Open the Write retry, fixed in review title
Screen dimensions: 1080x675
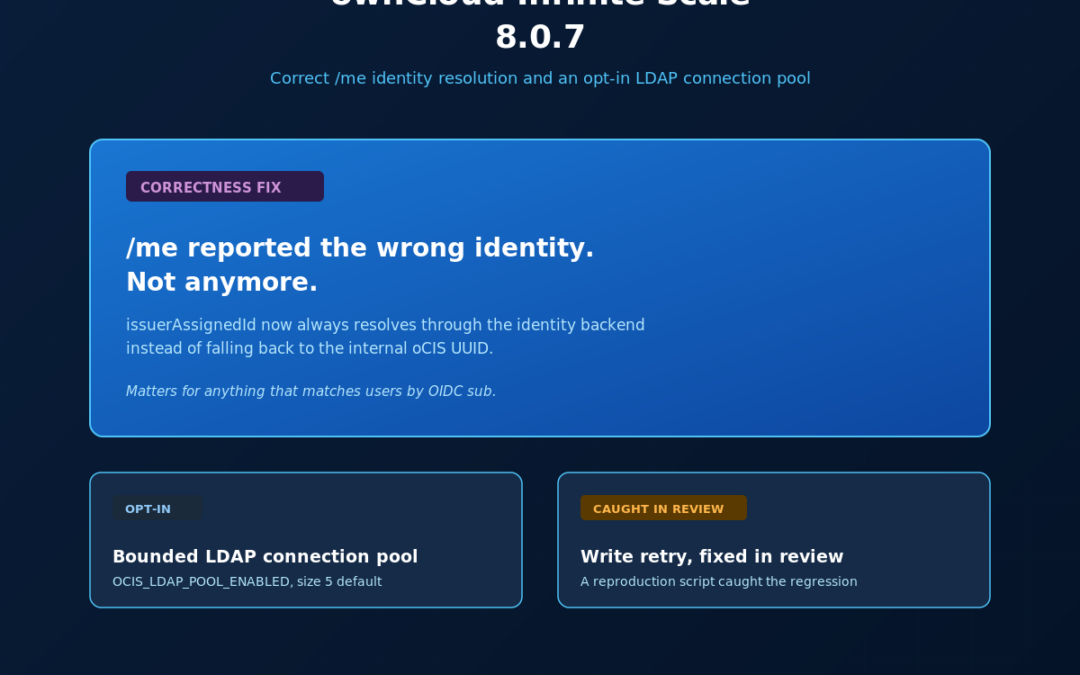tap(712, 557)
